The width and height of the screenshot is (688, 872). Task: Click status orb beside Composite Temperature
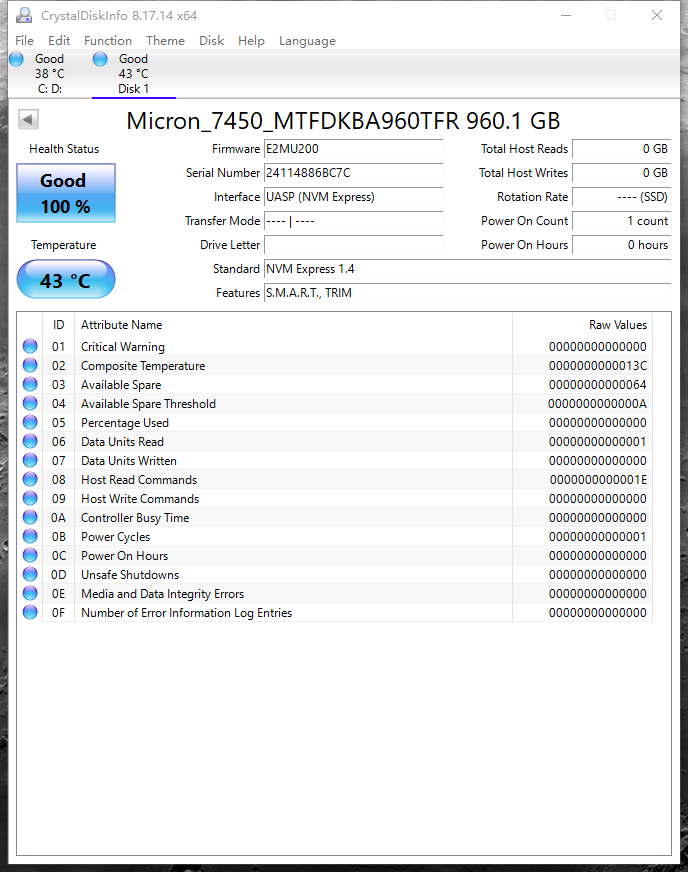click(x=30, y=365)
